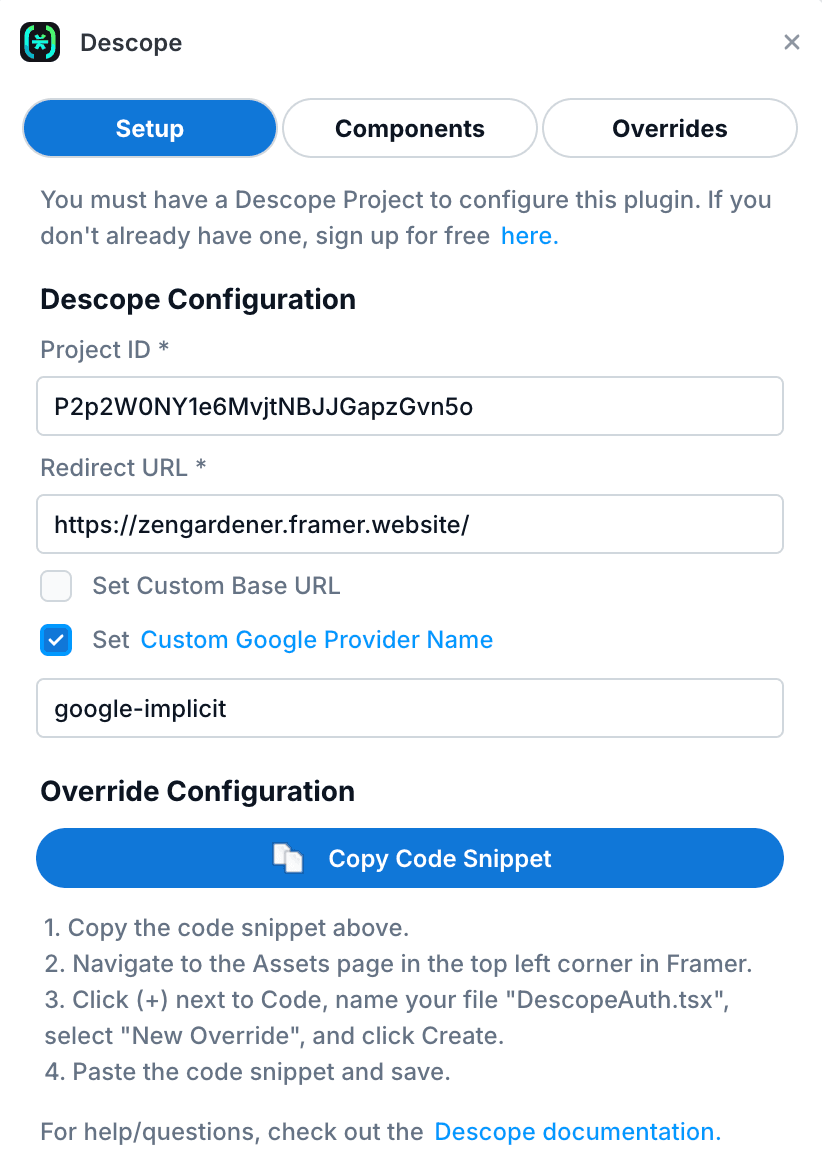
Task: Click the Descope title text
Action: [x=130, y=42]
